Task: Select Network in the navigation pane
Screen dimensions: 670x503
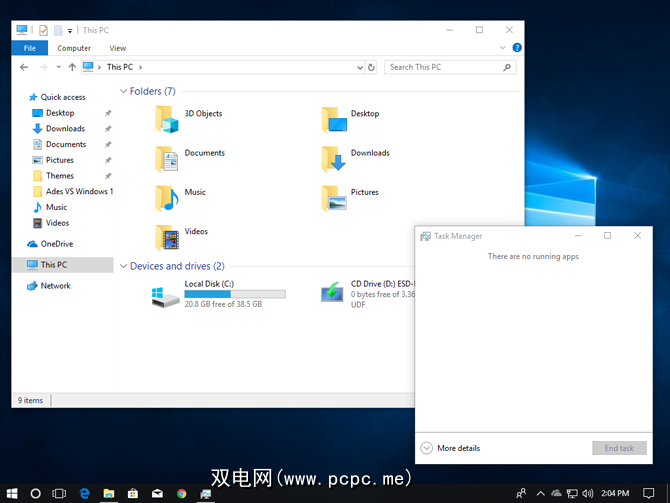Action: tap(55, 286)
